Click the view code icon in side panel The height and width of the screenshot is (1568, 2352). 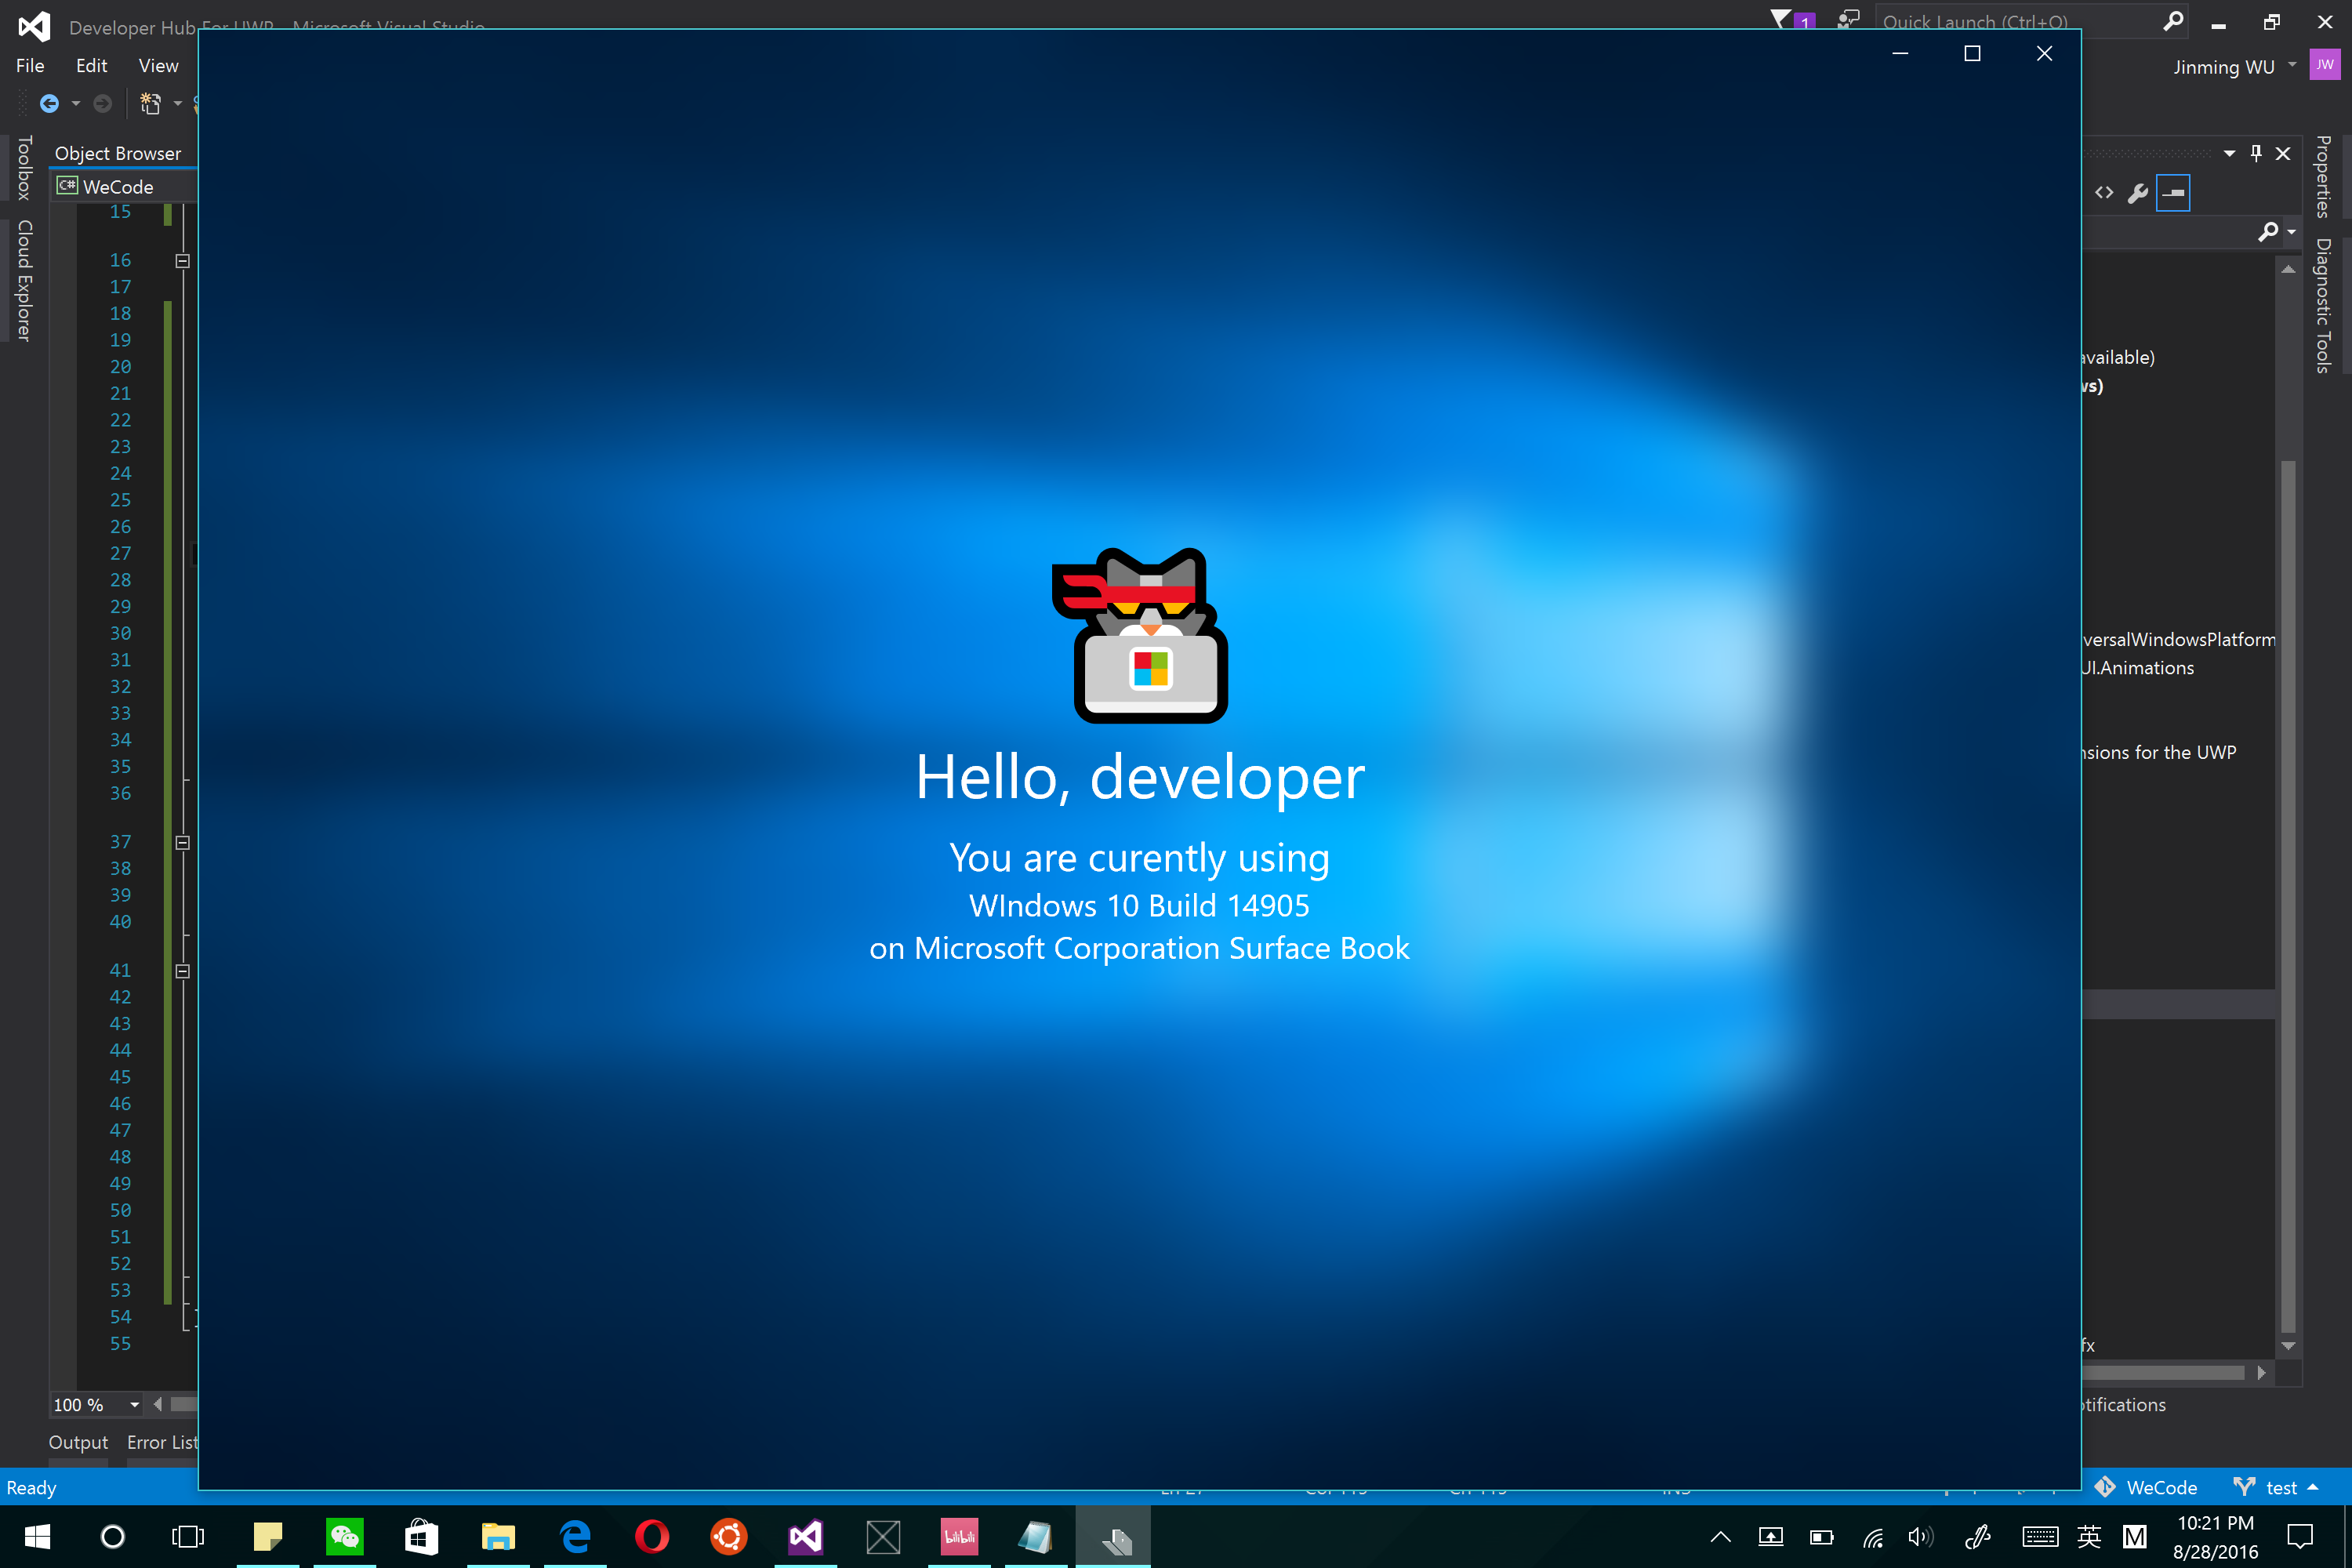[x=2104, y=193]
